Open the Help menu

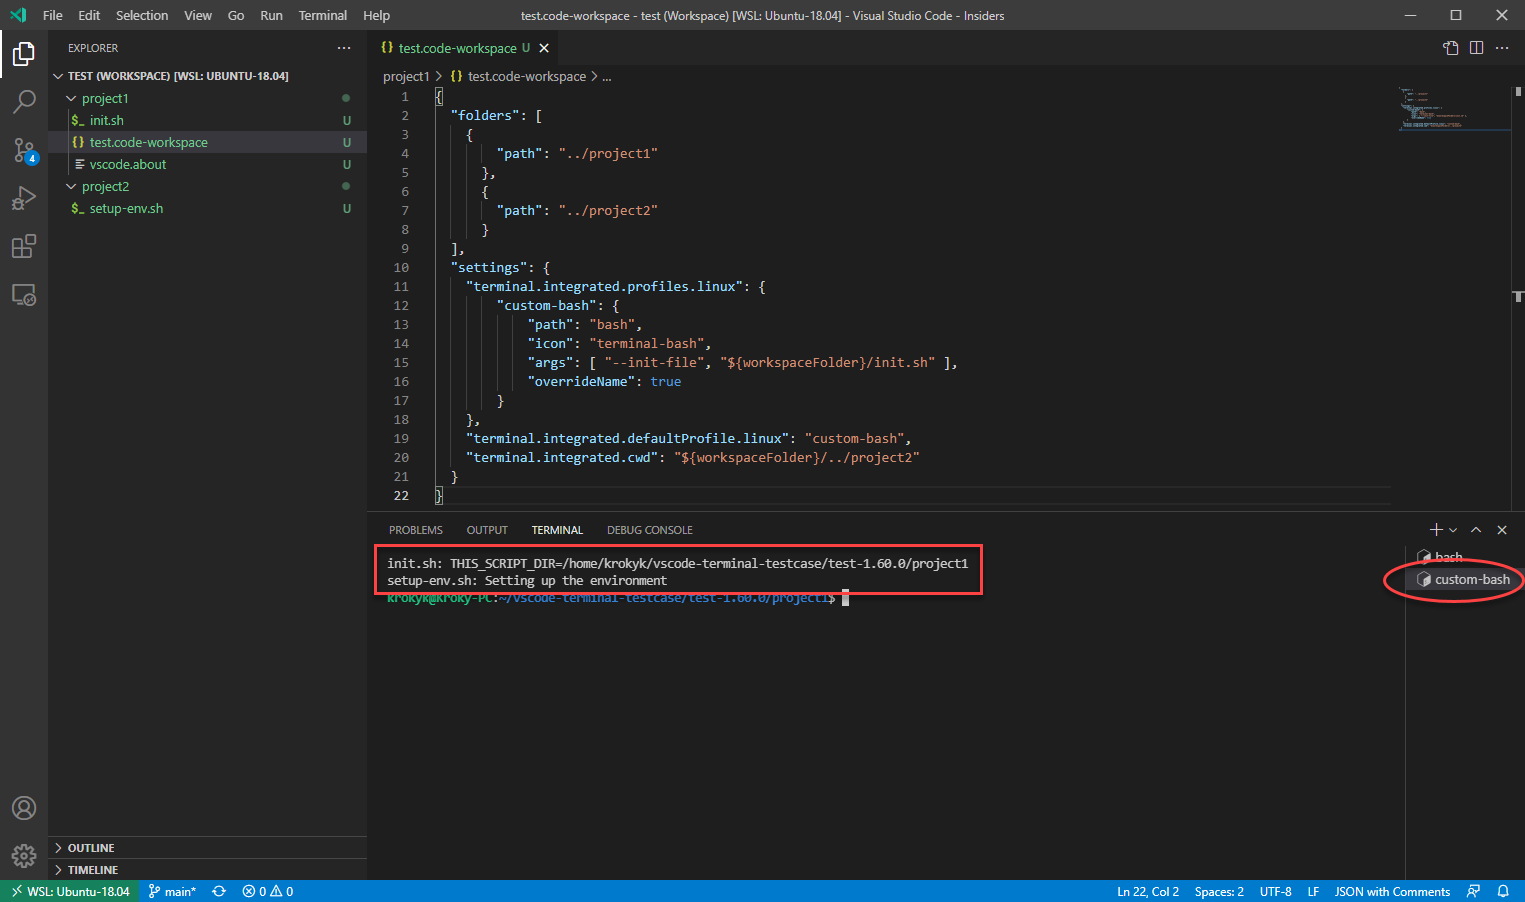coord(376,15)
